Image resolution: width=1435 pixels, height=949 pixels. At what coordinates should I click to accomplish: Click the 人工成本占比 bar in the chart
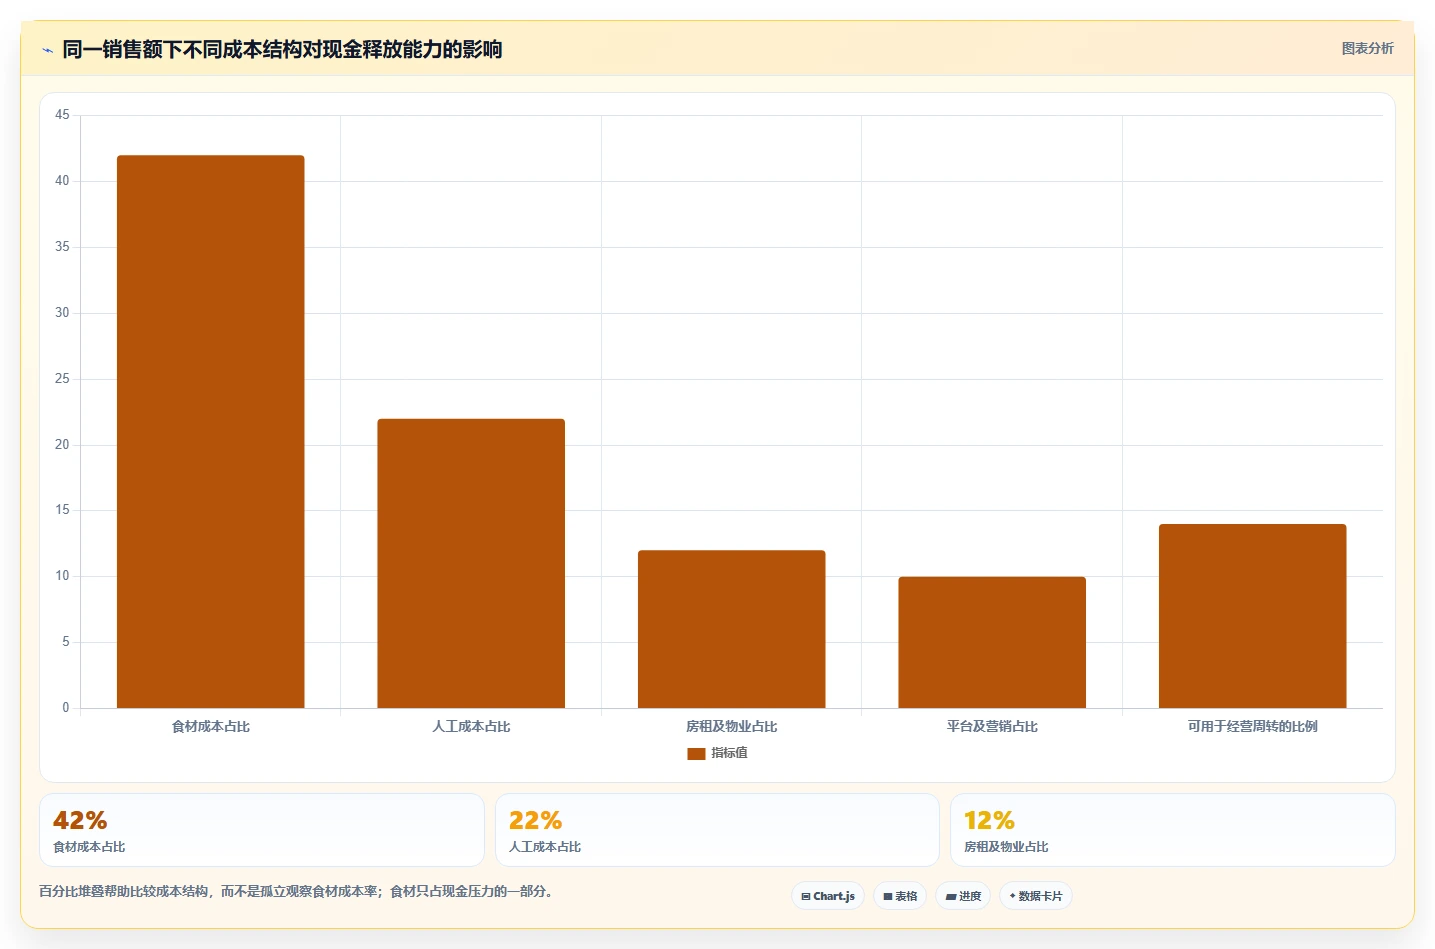471,563
